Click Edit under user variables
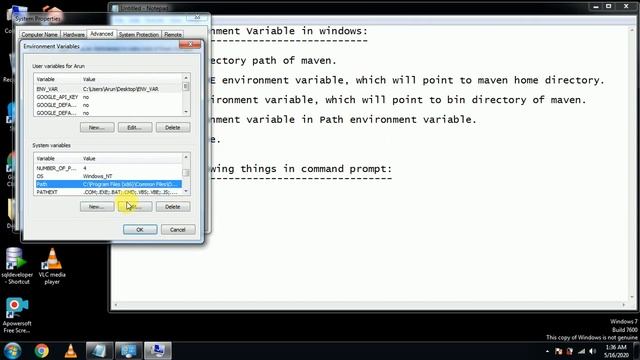Image resolution: width=640 pixels, height=360 pixels. click(x=135, y=127)
